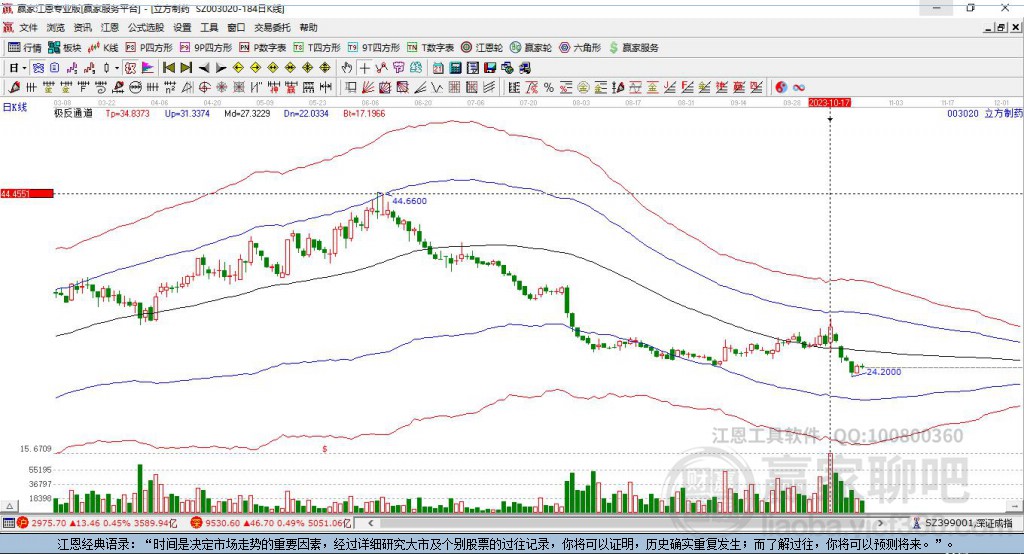
Task: Click the 日K线 chart label
Action: [15, 107]
